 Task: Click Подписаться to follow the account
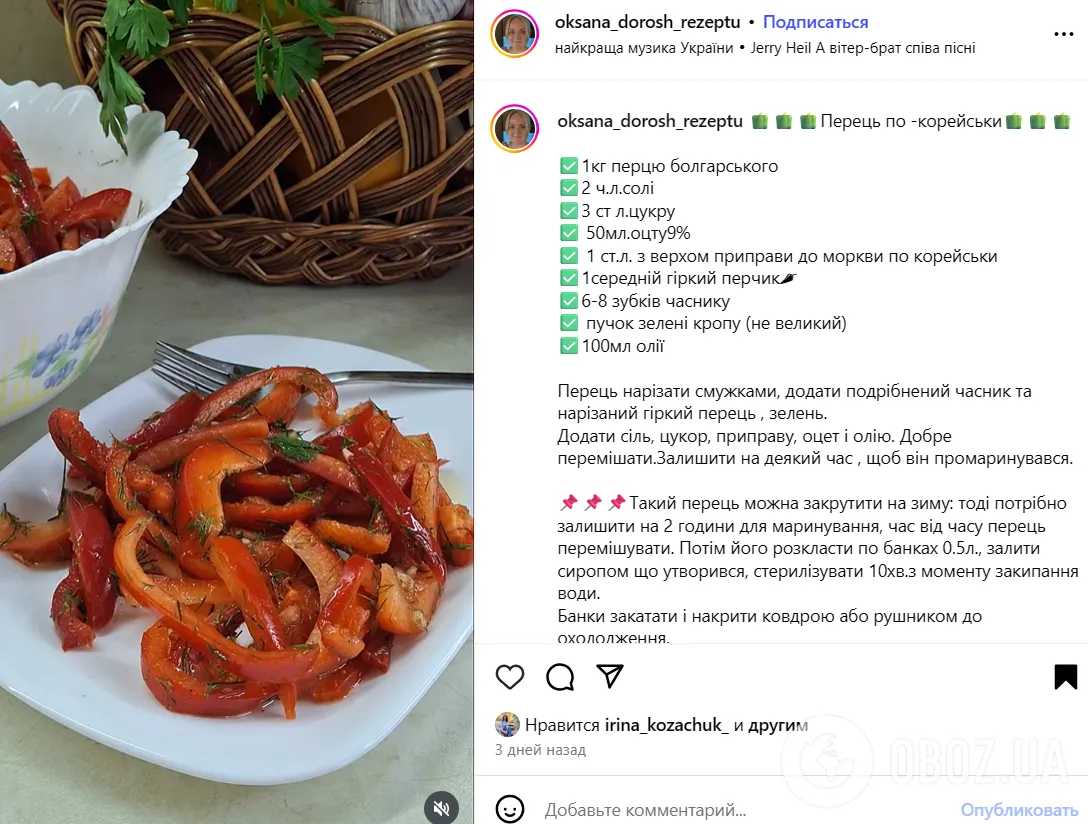(815, 22)
